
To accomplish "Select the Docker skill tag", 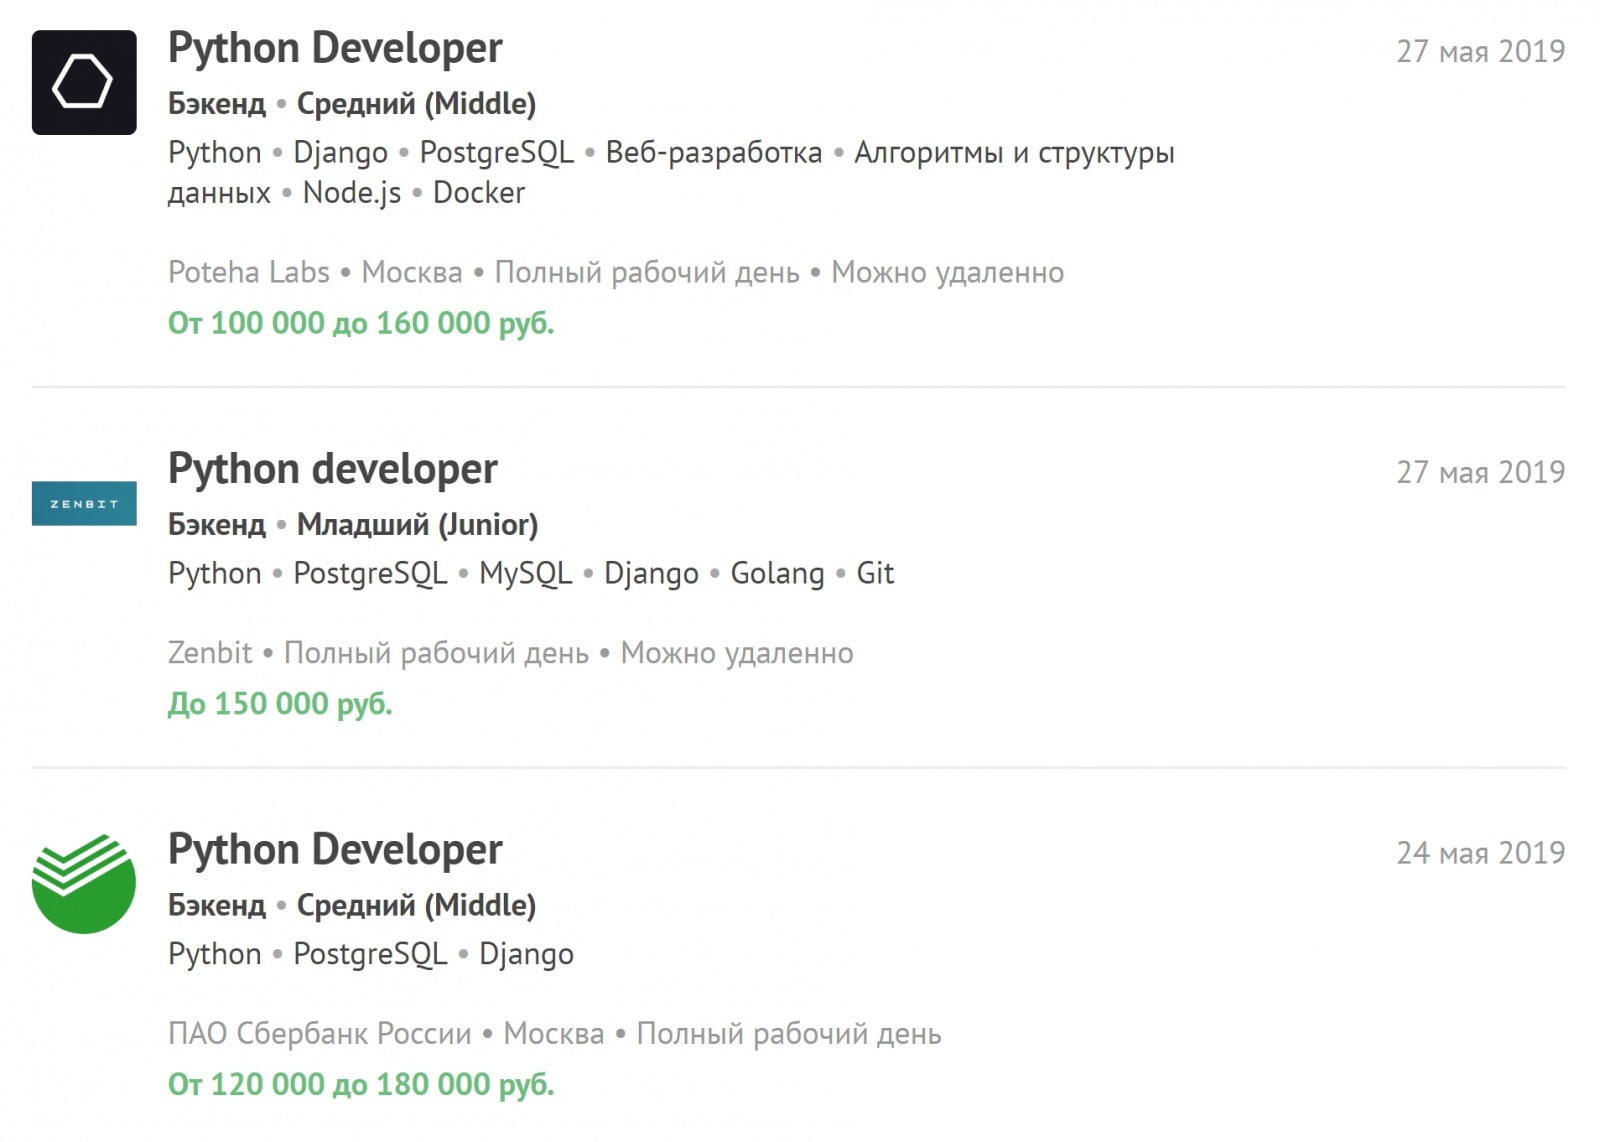I will pos(477,192).
